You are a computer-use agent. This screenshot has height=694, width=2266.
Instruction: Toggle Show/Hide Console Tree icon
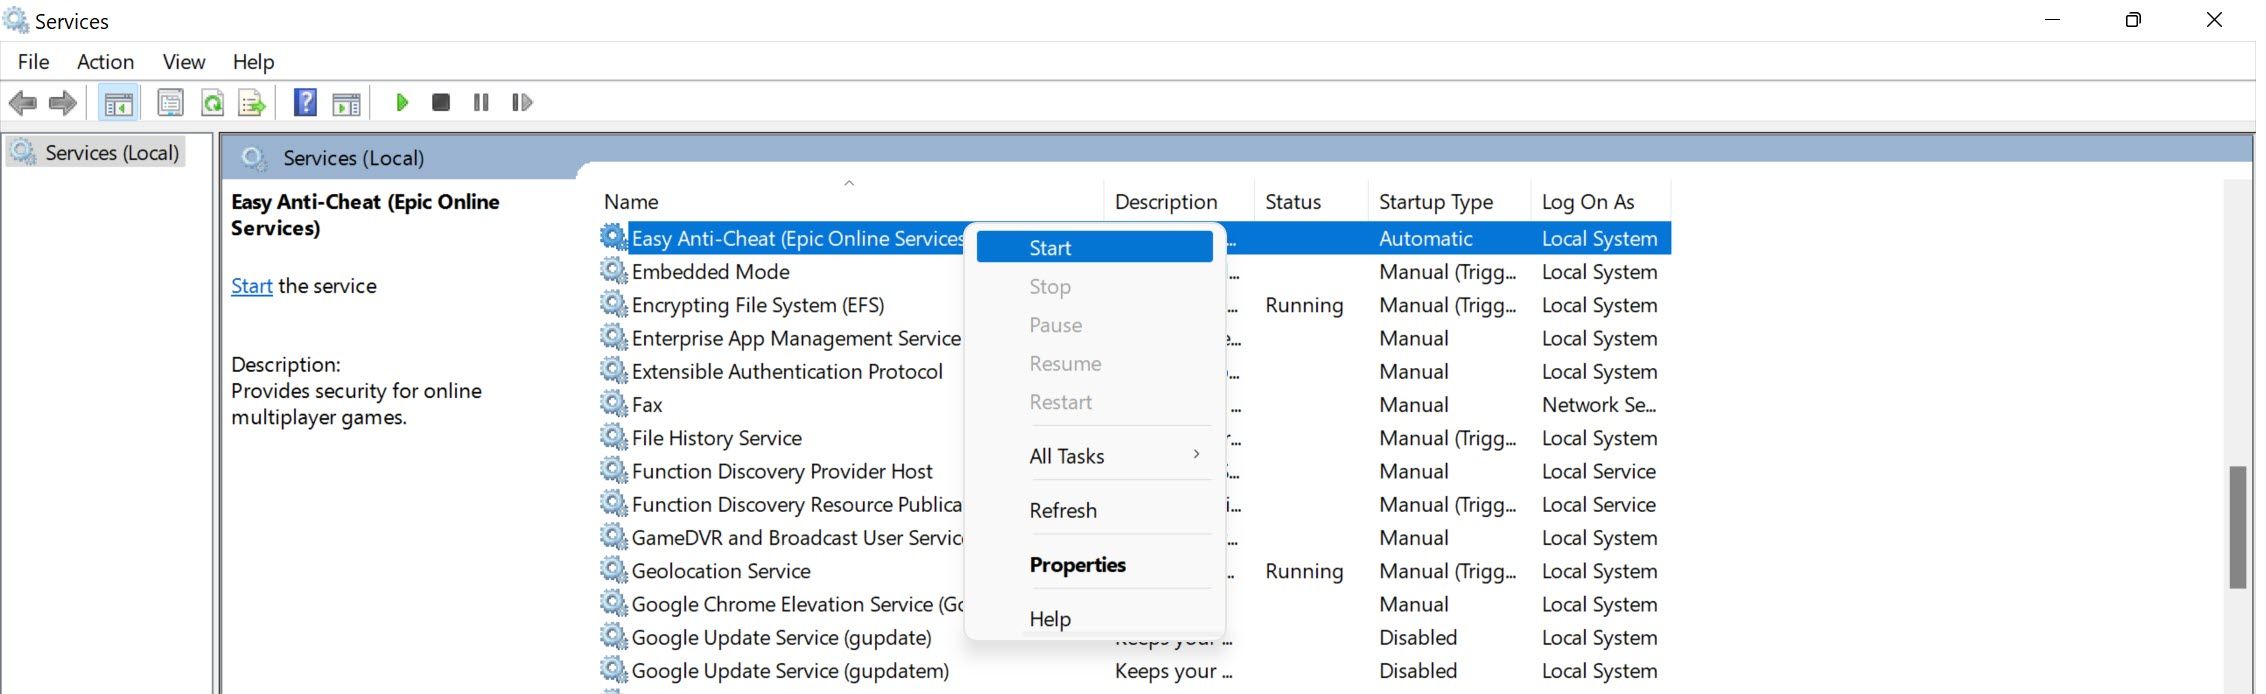[x=119, y=102]
